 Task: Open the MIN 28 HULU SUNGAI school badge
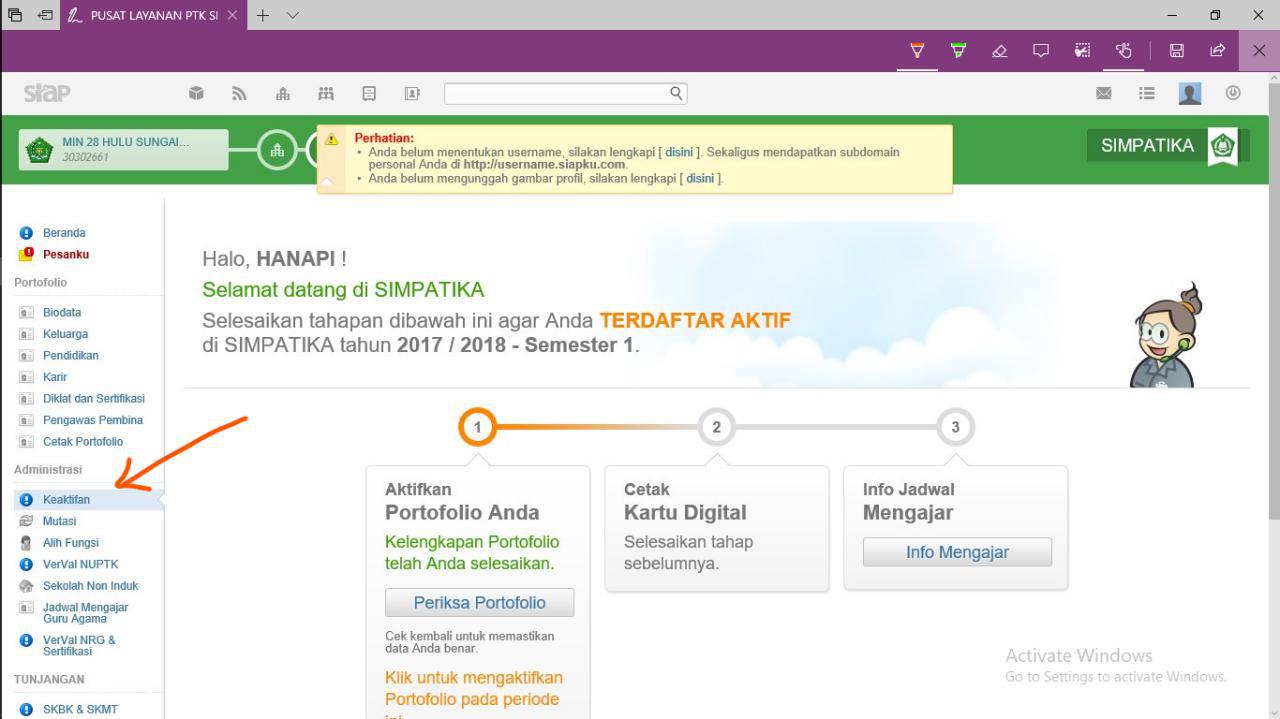click(124, 149)
